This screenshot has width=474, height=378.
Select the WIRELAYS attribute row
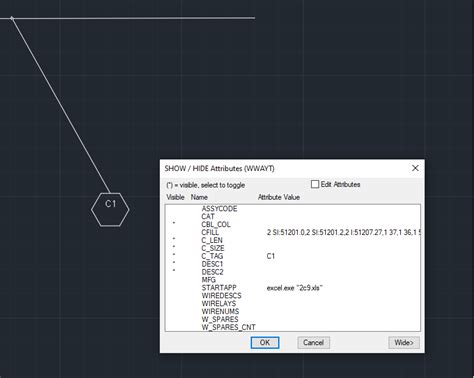[293, 304]
